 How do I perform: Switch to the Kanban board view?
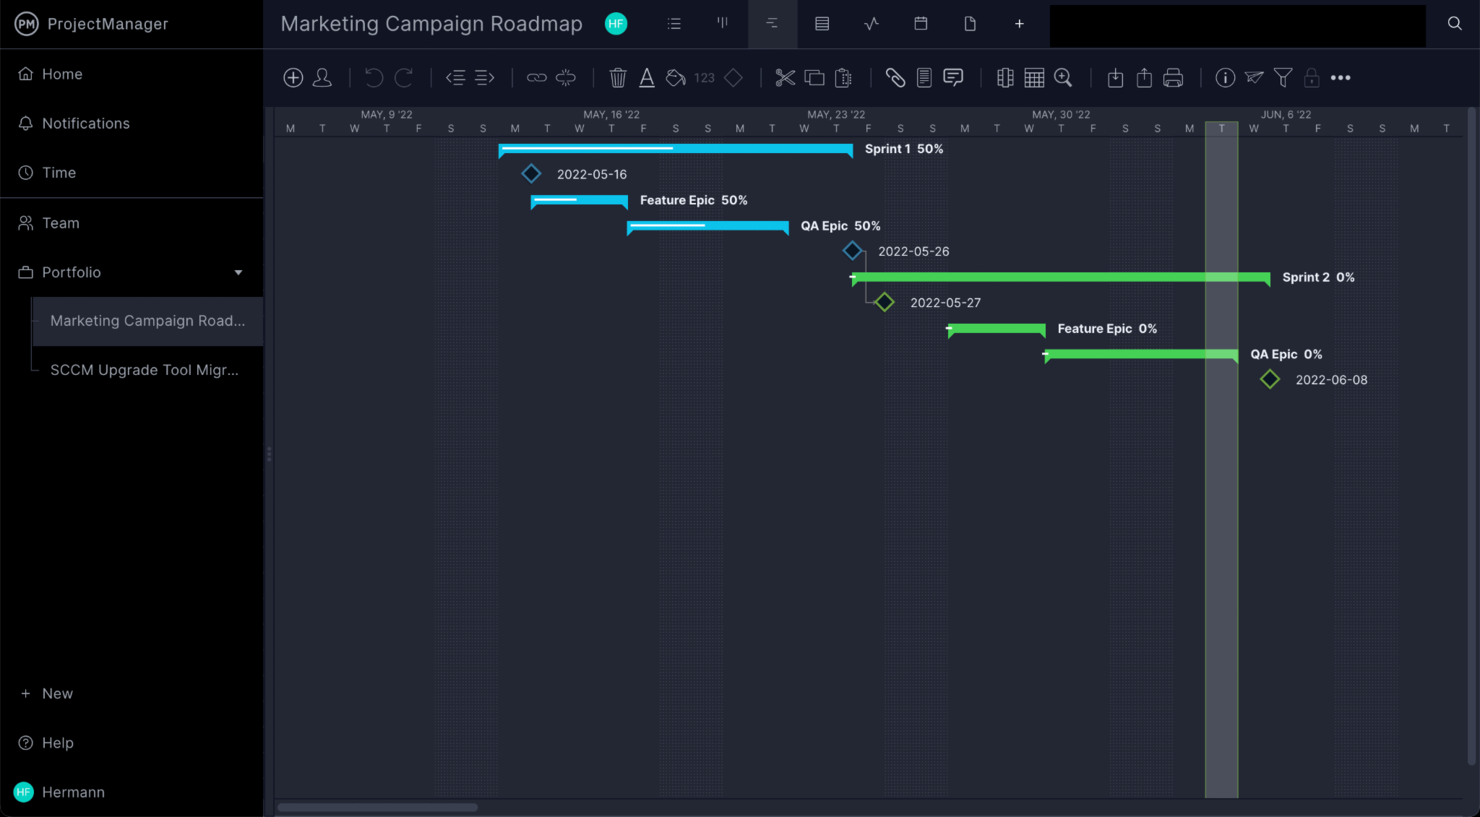[x=722, y=23]
